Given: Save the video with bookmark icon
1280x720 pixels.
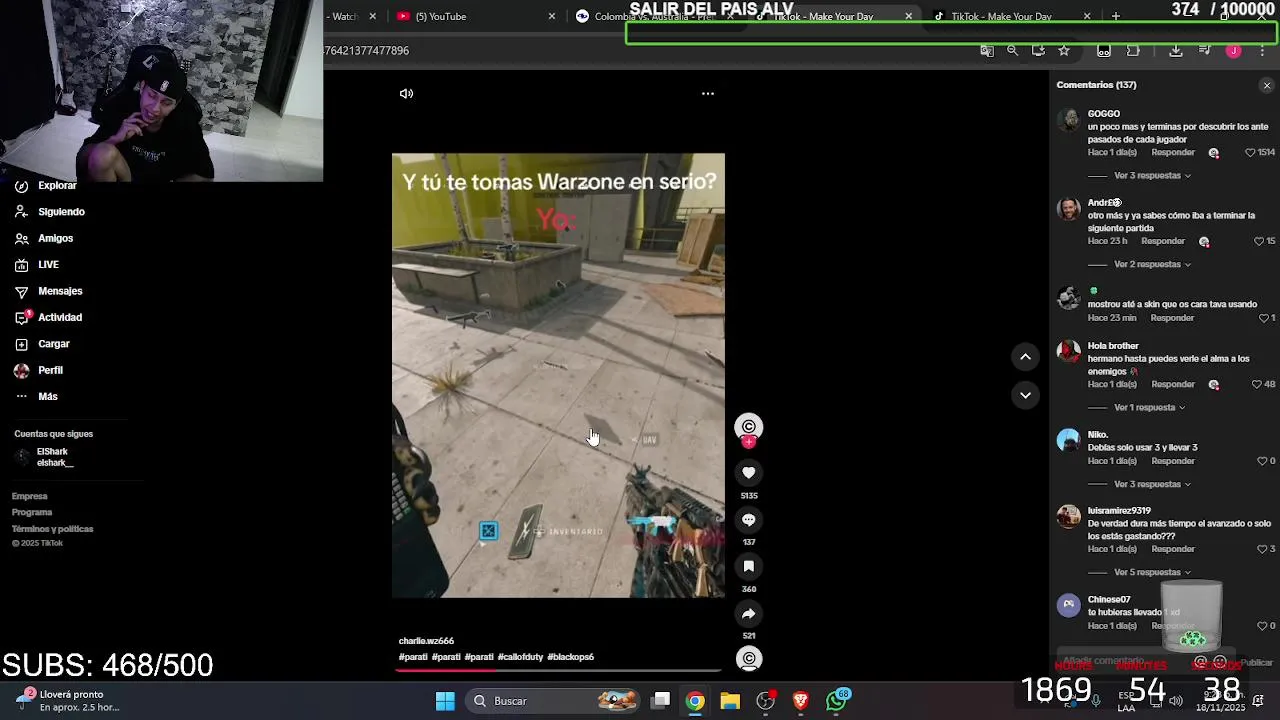Looking at the screenshot, I should (x=748, y=566).
